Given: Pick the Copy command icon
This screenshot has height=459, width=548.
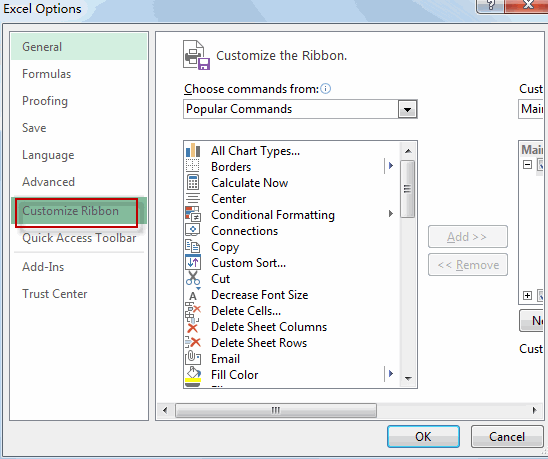Looking at the screenshot, I should 193,246.
